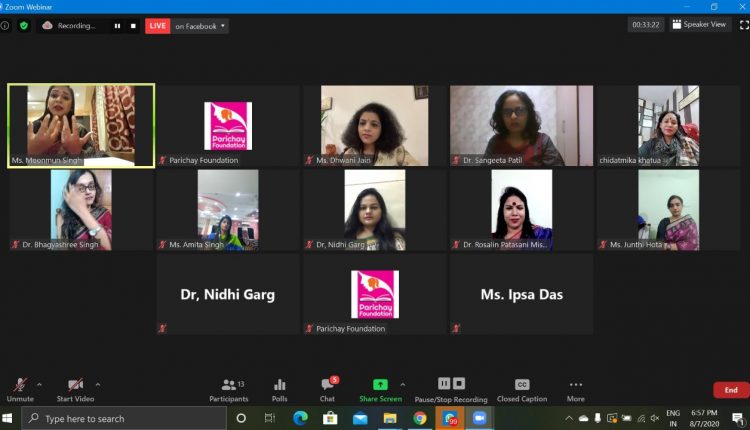Open the Polls icon

pos(280,387)
